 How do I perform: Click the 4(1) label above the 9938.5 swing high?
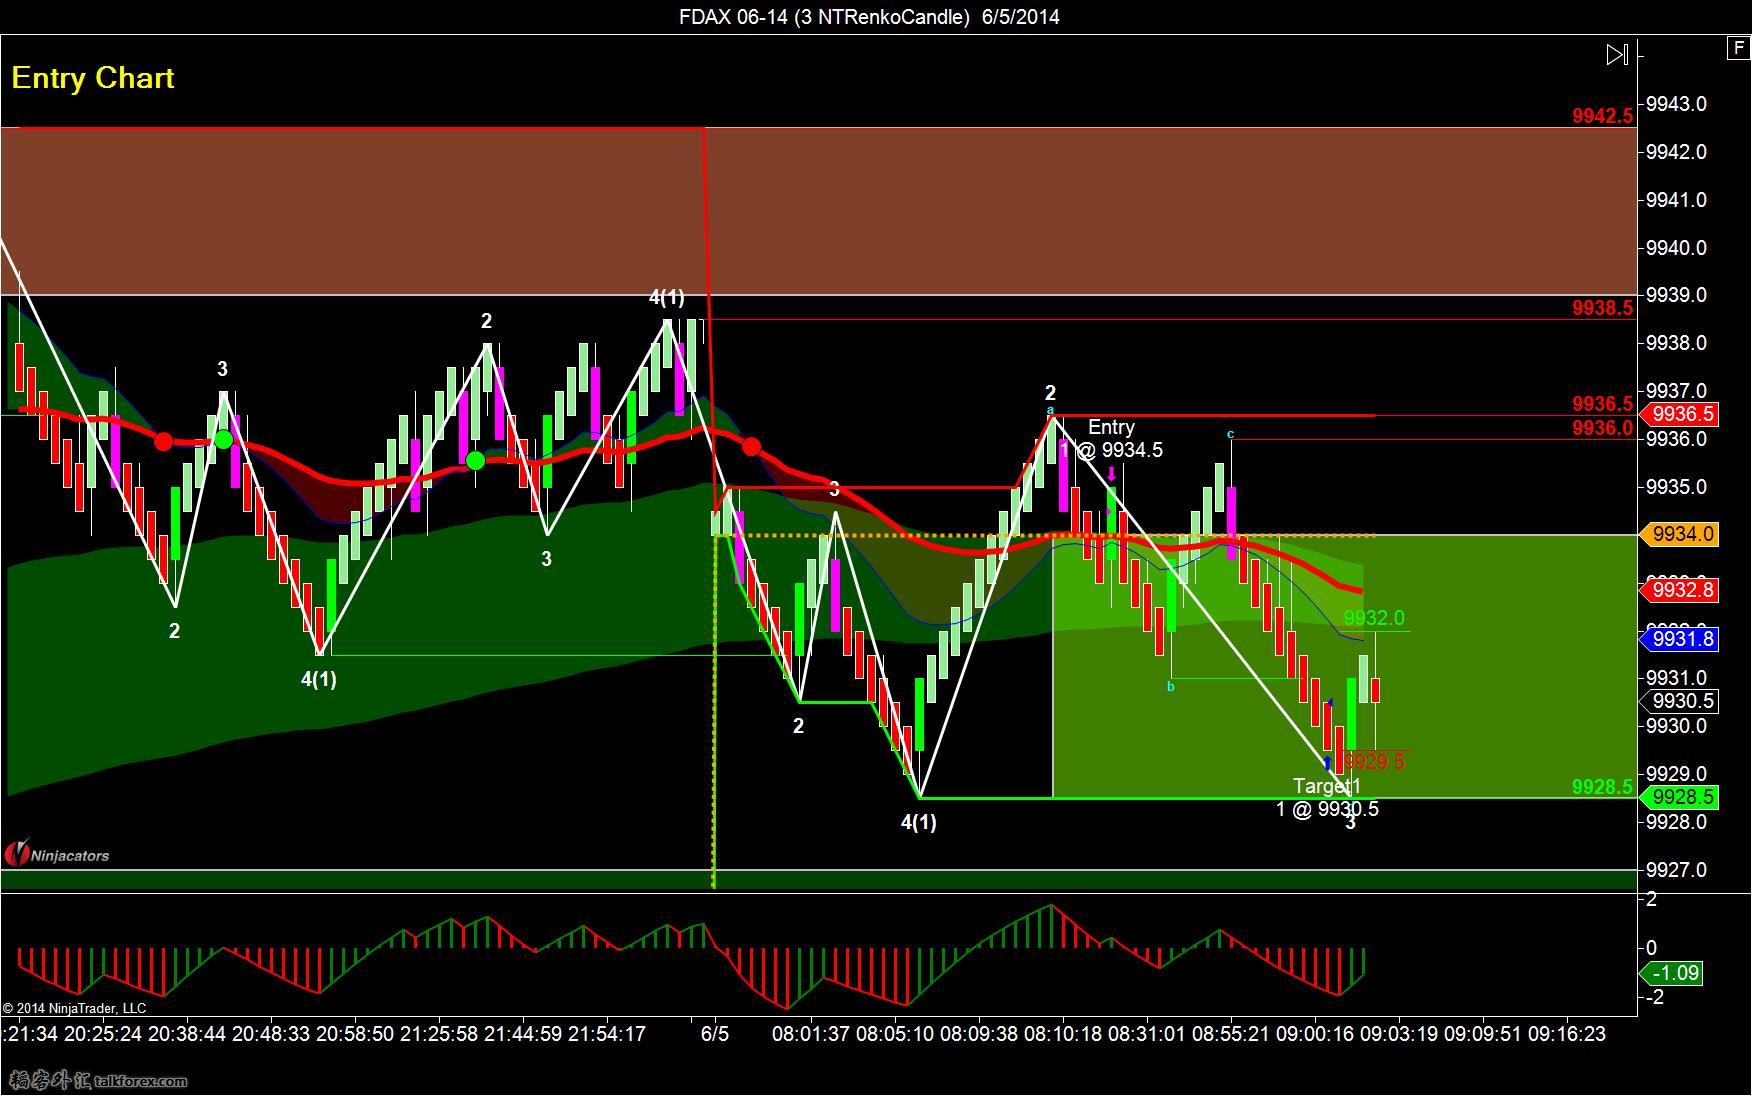[x=667, y=297]
